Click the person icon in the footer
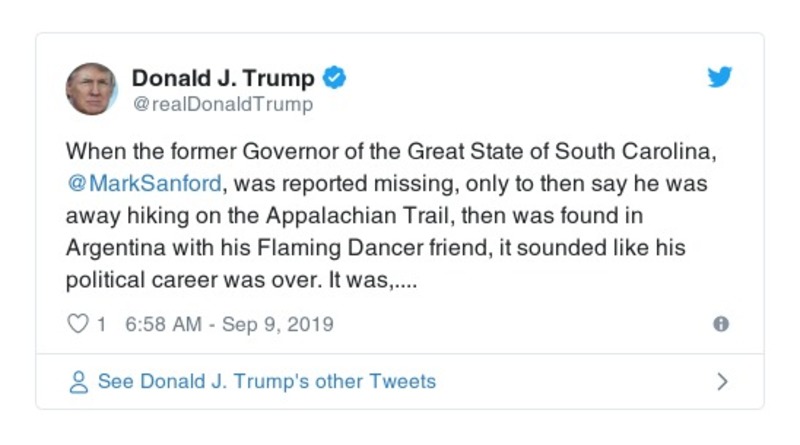800x445 pixels. pos(76,382)
